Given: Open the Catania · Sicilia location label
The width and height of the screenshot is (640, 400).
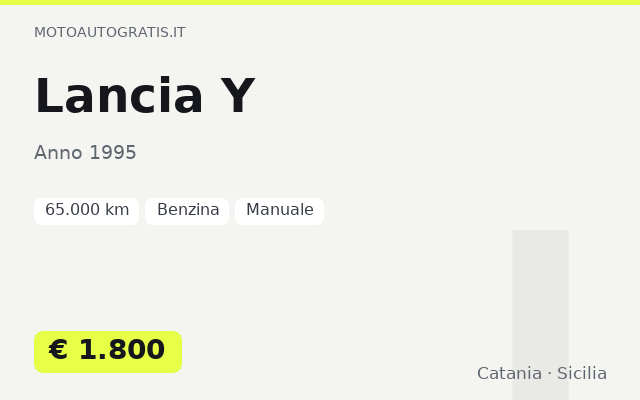Looking at the screenshot, I should [542, 373].
